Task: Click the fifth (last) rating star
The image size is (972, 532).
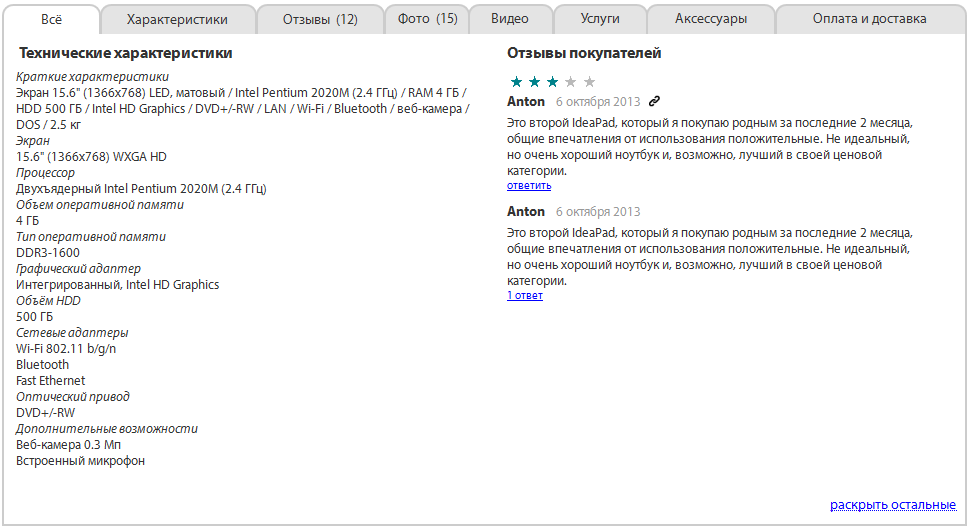Action: pos(589,82)
